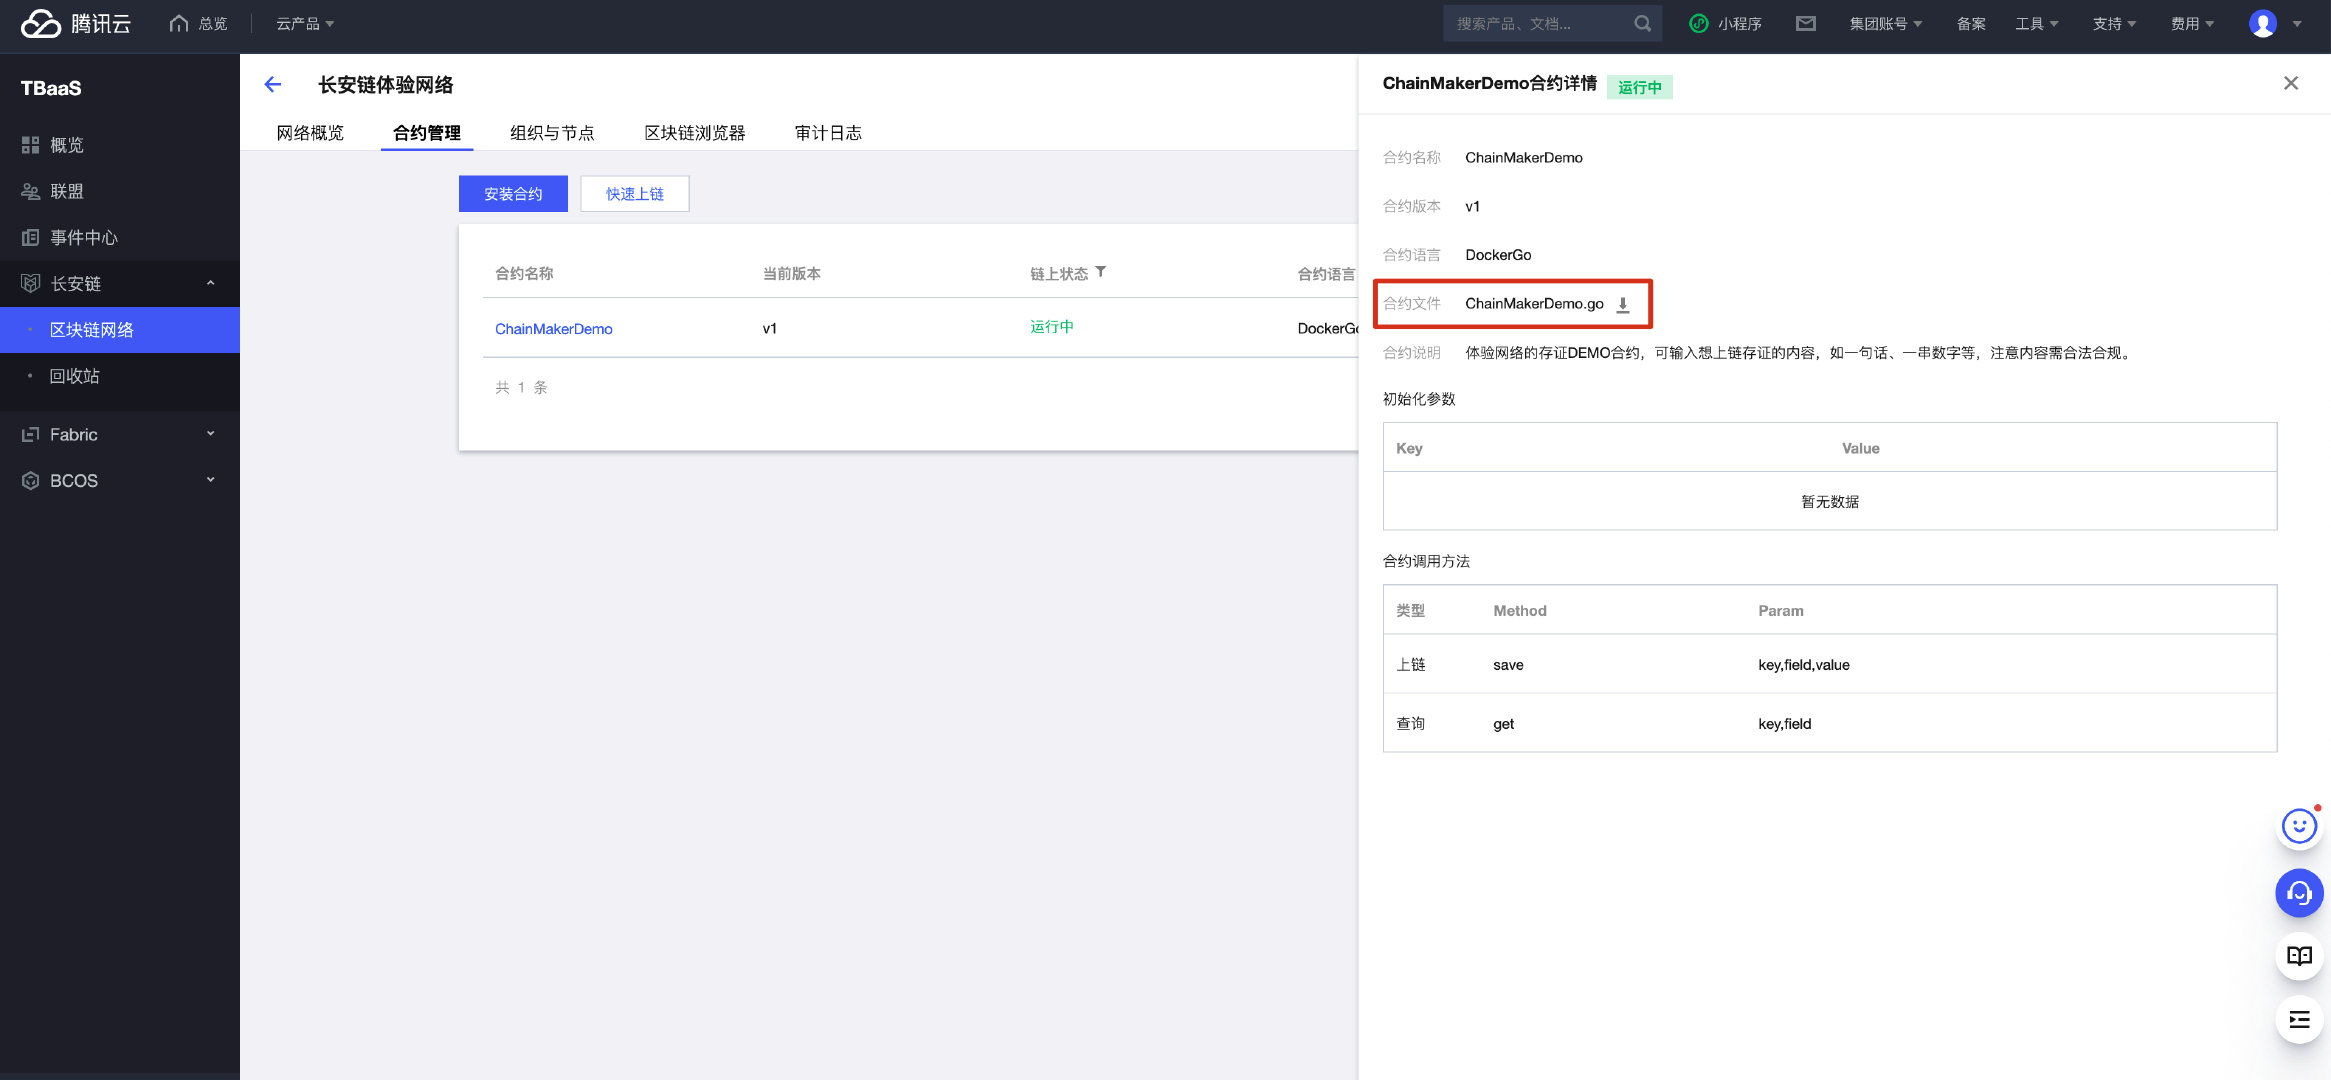The image size is (2331, 1080).
Task: Open the mail message icon in top bar
Action: point(1805,23)
